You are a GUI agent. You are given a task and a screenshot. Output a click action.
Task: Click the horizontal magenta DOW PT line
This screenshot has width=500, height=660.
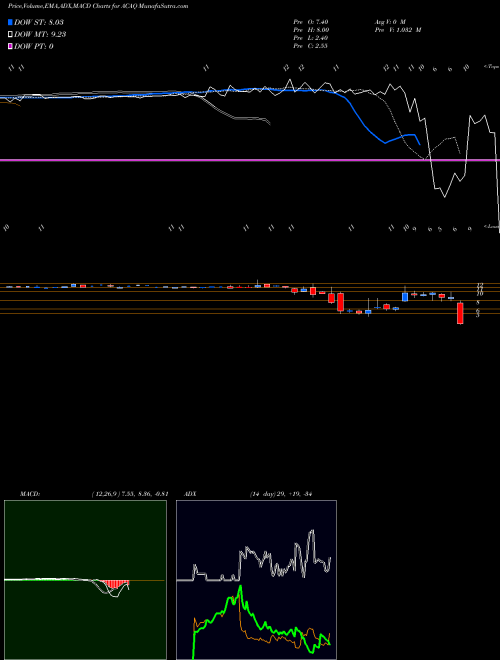coord(250,160)
